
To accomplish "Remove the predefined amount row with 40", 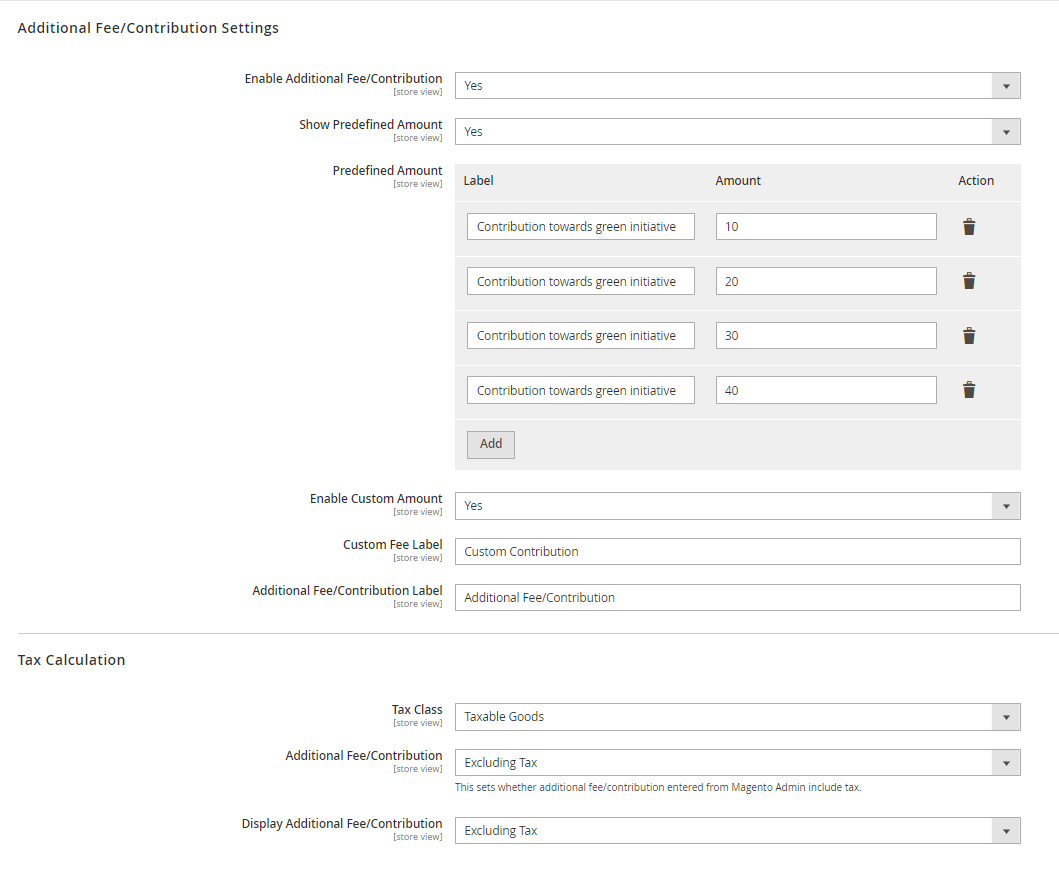I will [968, 390].
